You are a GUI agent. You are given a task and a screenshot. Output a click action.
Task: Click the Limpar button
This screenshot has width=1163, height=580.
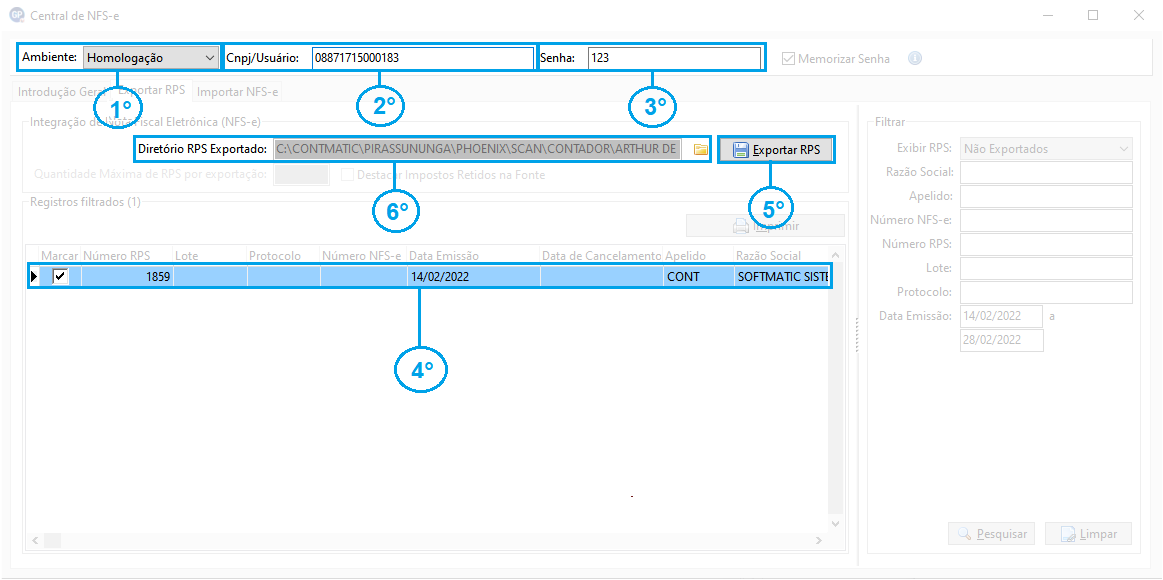[x=1089, y=534]
